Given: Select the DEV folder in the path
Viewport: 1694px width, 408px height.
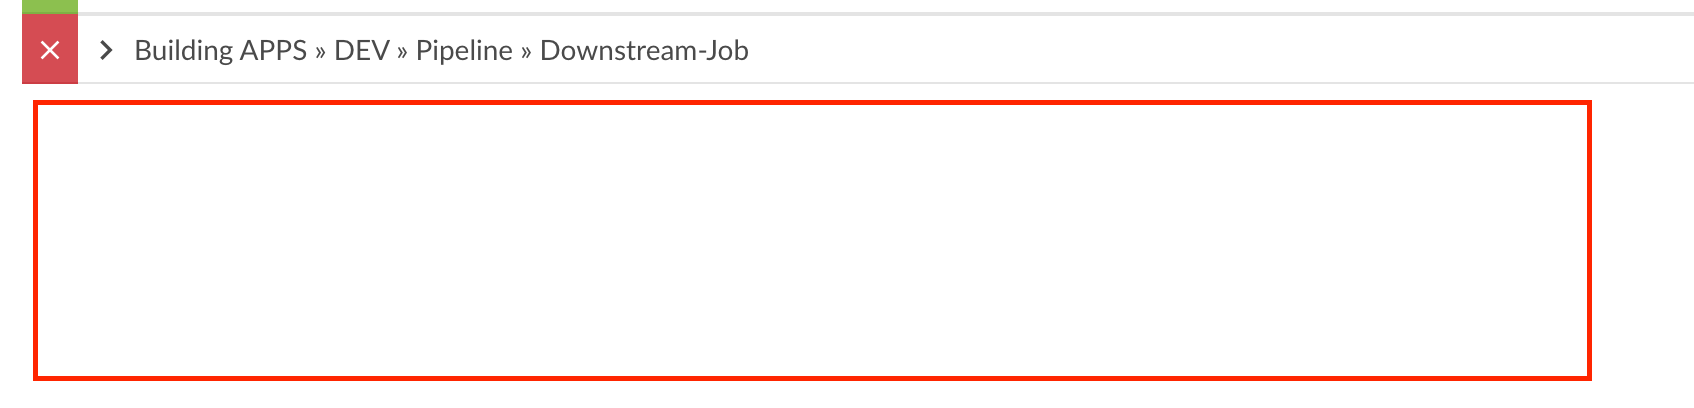Looking at the screenshot, I should pos(361,50).
